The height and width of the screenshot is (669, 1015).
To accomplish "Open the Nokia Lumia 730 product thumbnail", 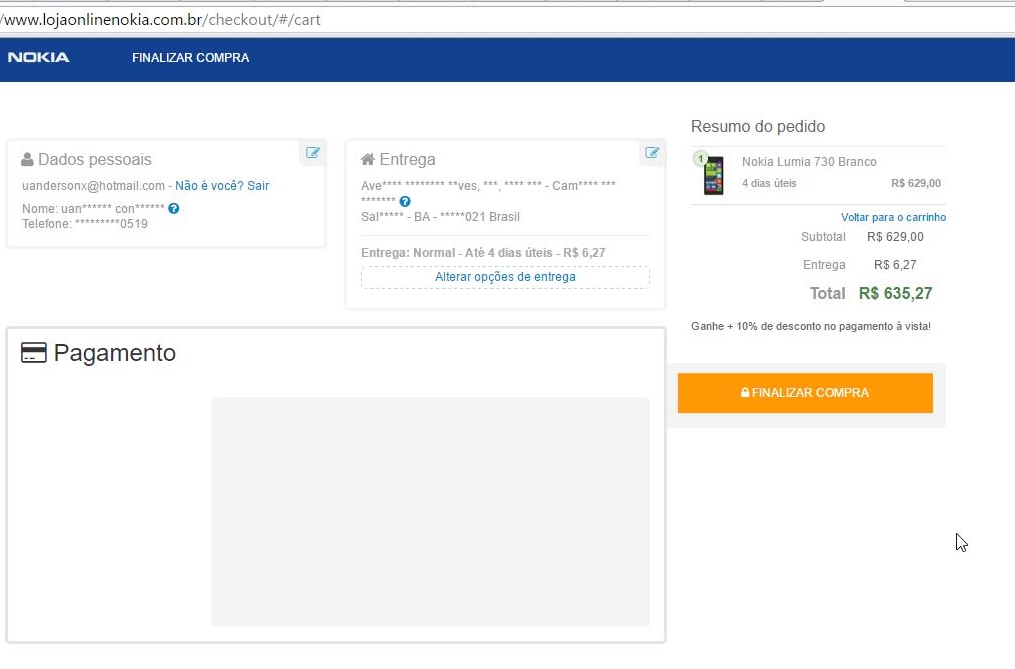I will pyautogui.click(x=713, y=176).
